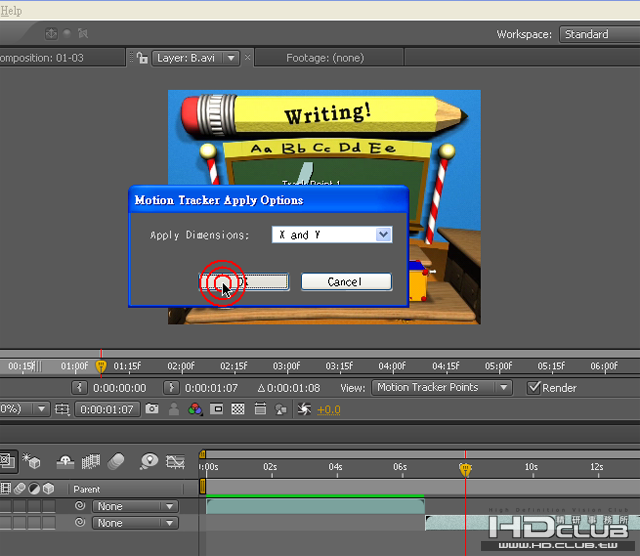Open the second layer's Parent None dropdown
This screenshot has height=556, width=640.
point(135,523)
